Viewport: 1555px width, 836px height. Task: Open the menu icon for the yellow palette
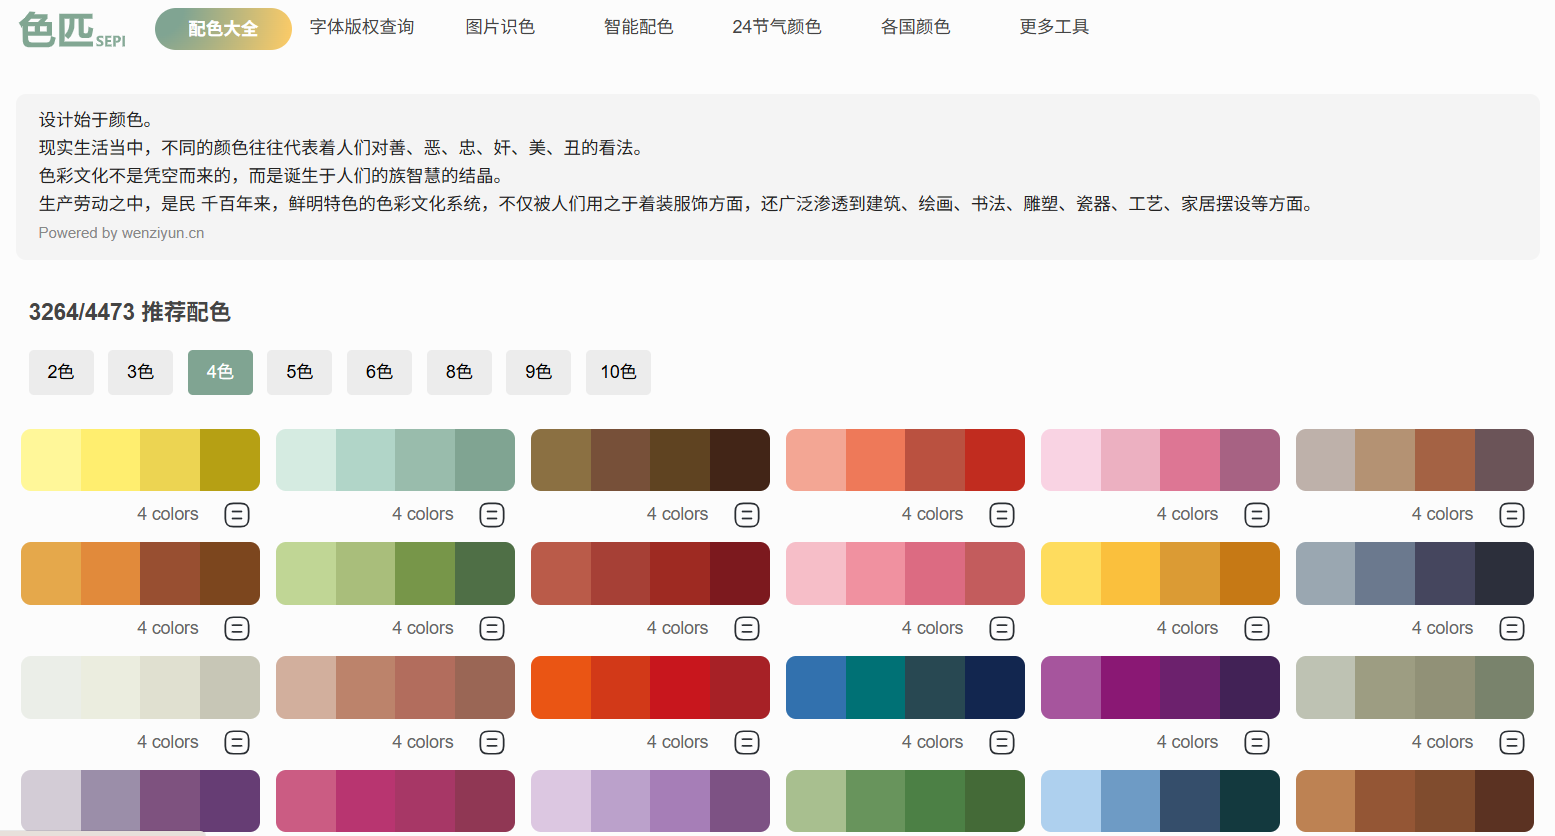point(237,515)
